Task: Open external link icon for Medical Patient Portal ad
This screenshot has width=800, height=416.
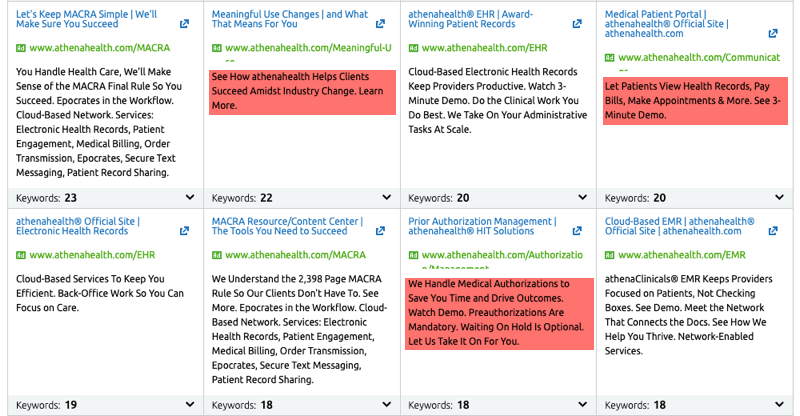Action: 775,23
